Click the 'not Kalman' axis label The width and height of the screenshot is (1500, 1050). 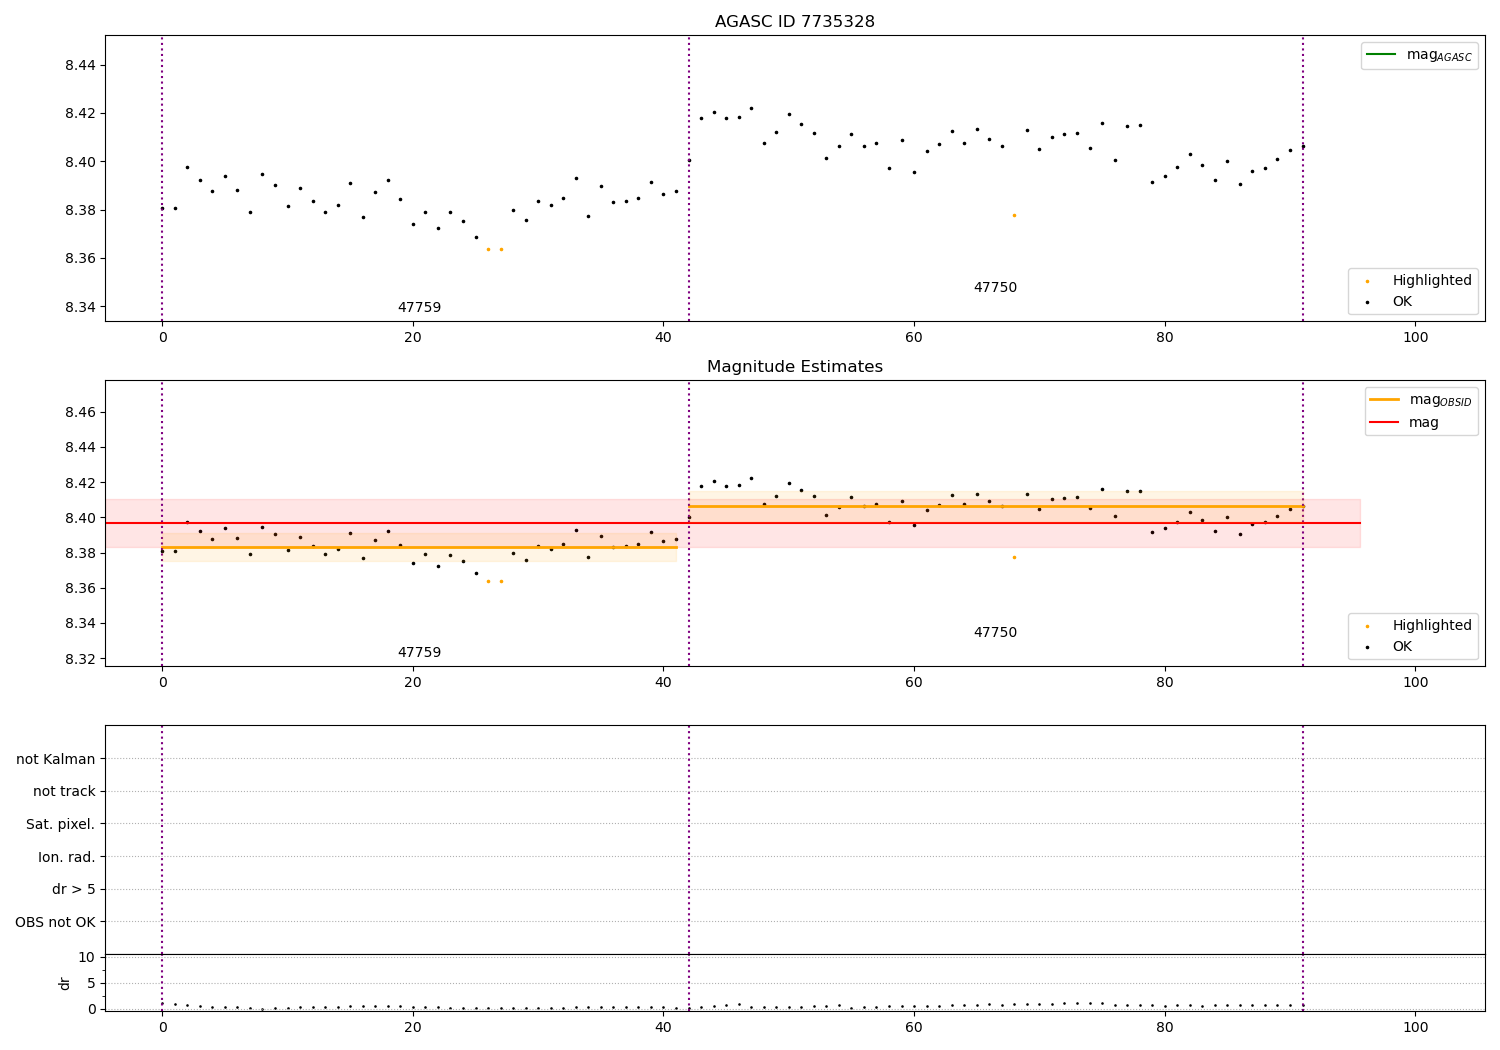(x=56, y=760)
